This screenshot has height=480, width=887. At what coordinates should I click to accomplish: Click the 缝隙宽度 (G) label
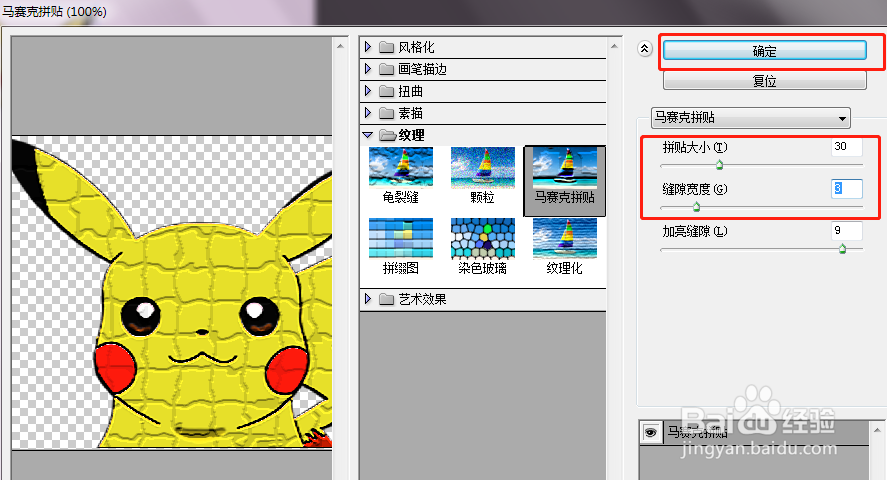point(695,189)
